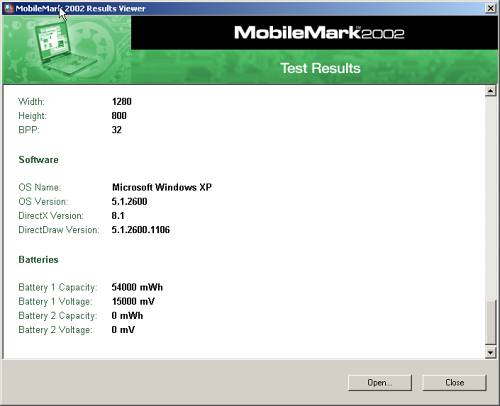Click the scrollbar track above the thumb
Image resolution: width=500 pixels, height=406 pixels.
click(490, 198)
